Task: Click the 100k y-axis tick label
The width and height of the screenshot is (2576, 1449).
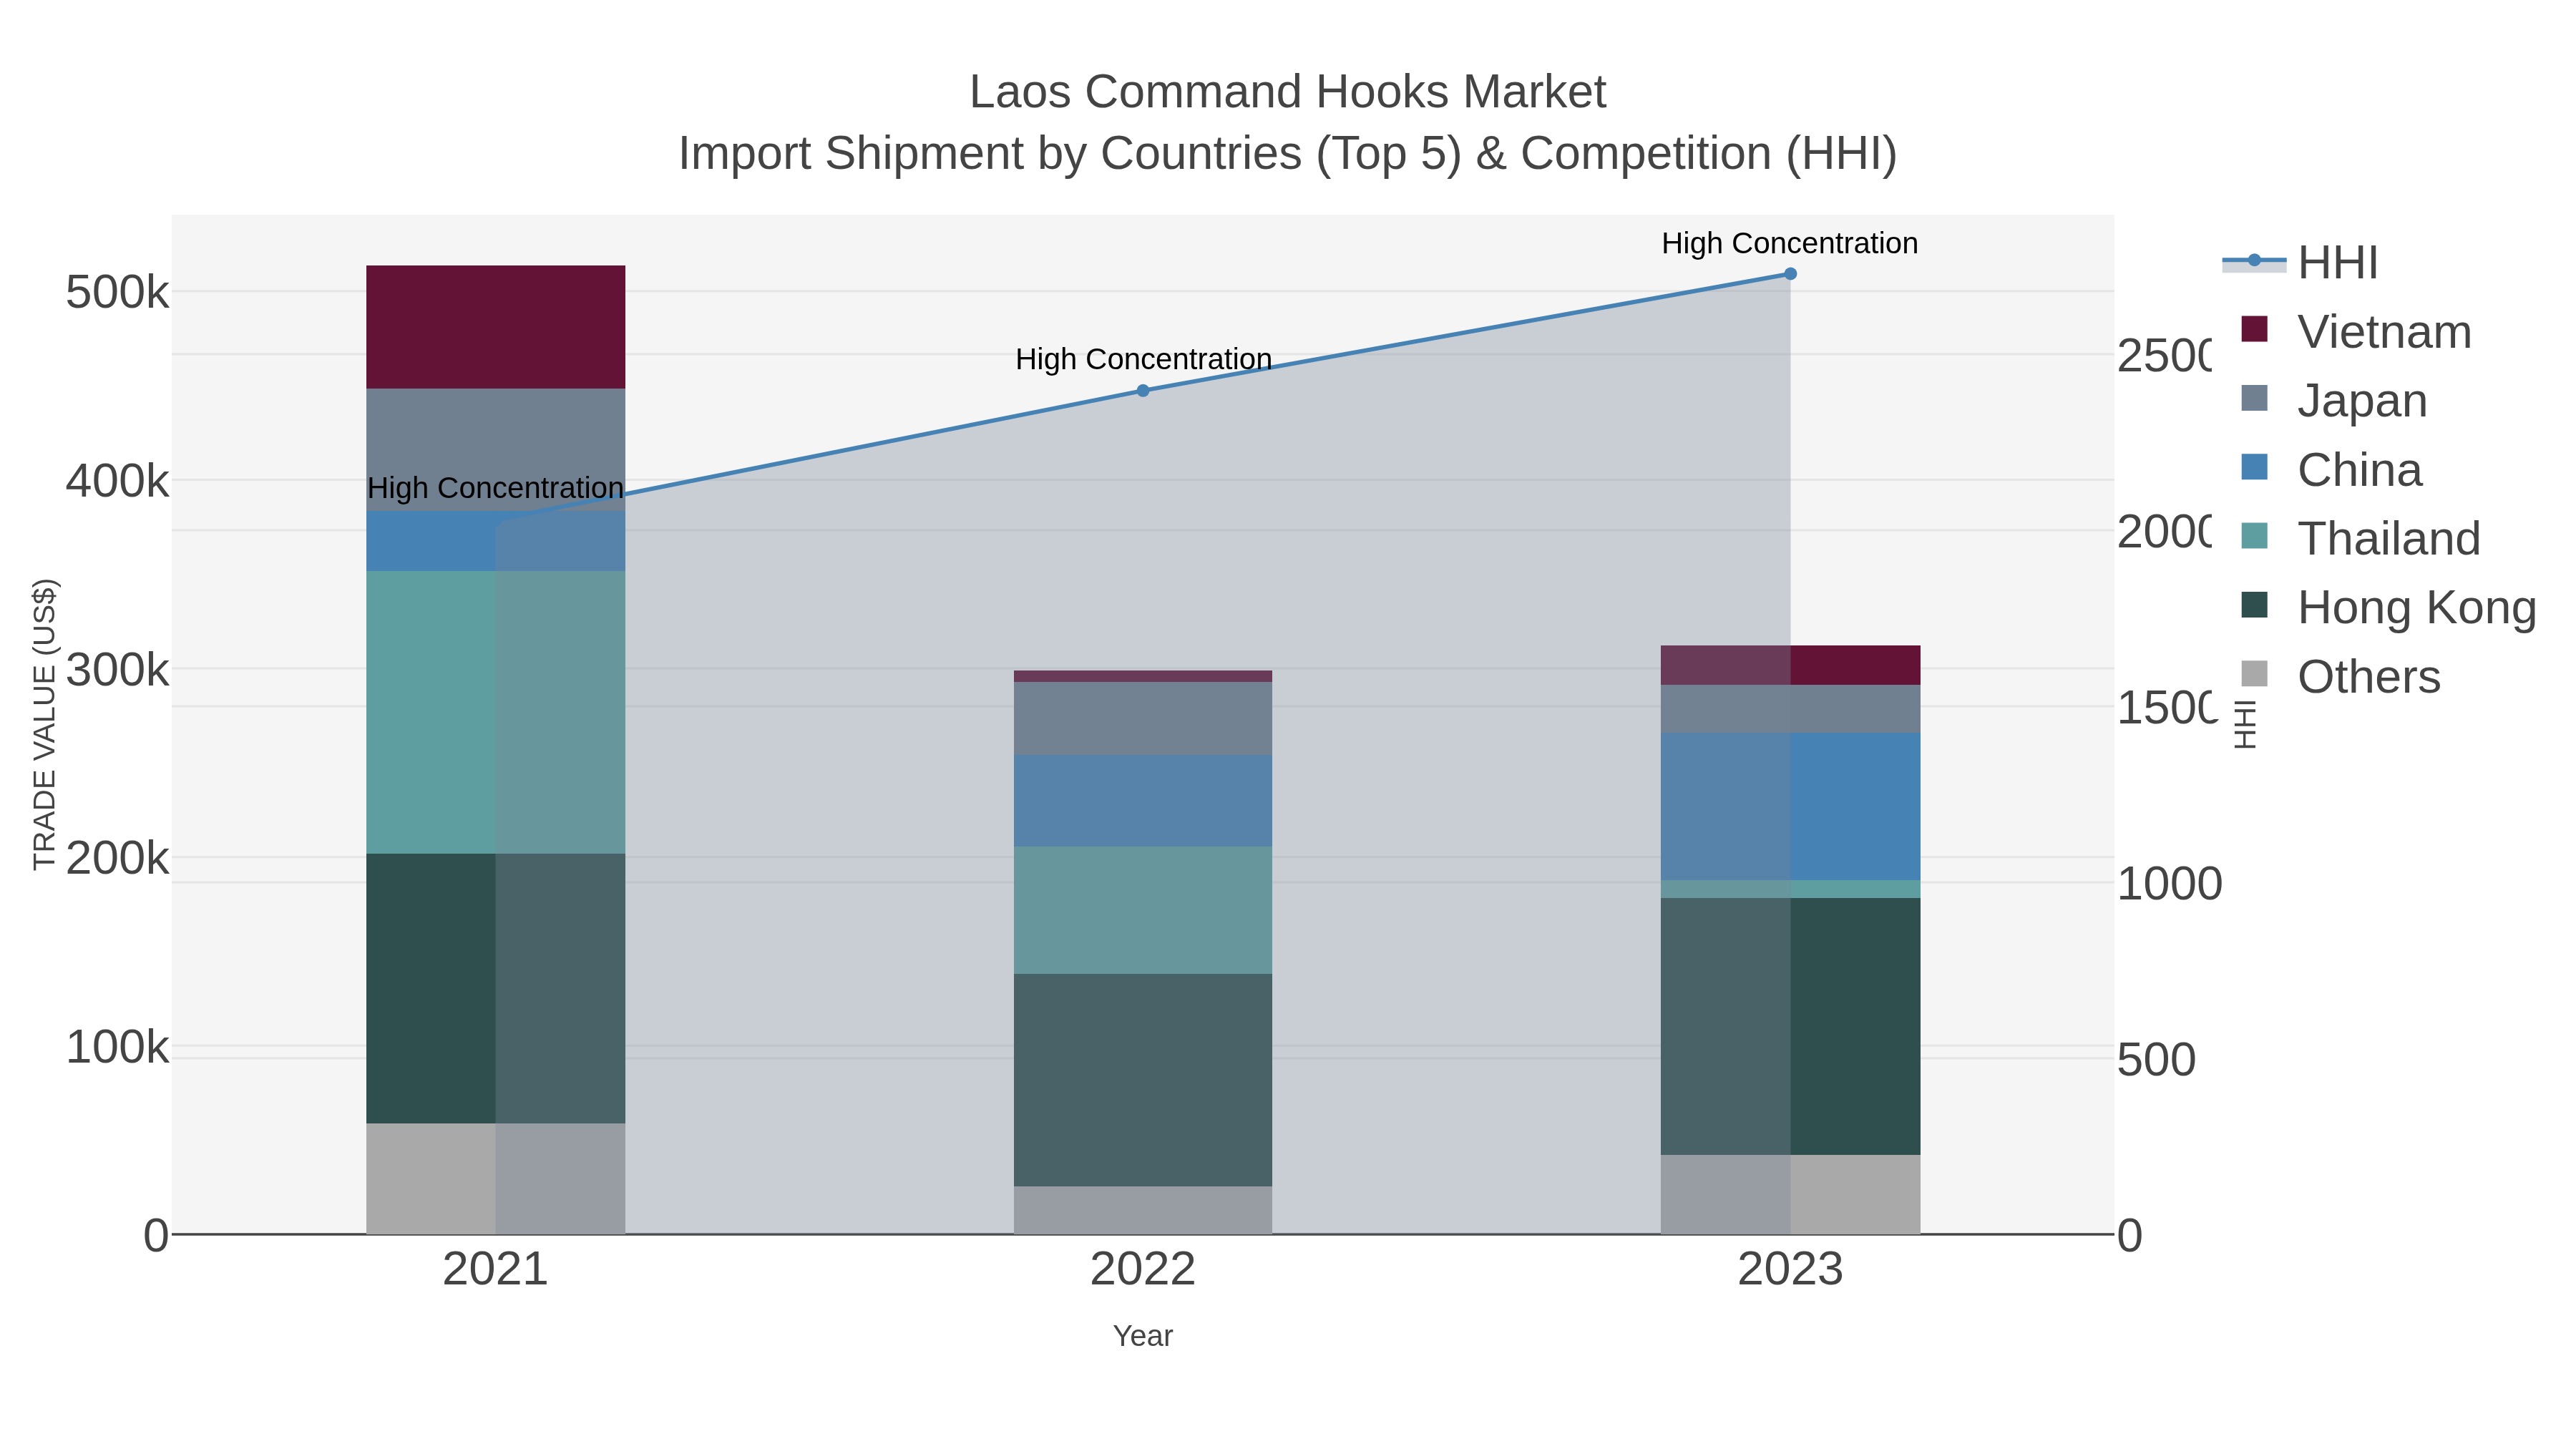Action: (x=117, y=1047)
